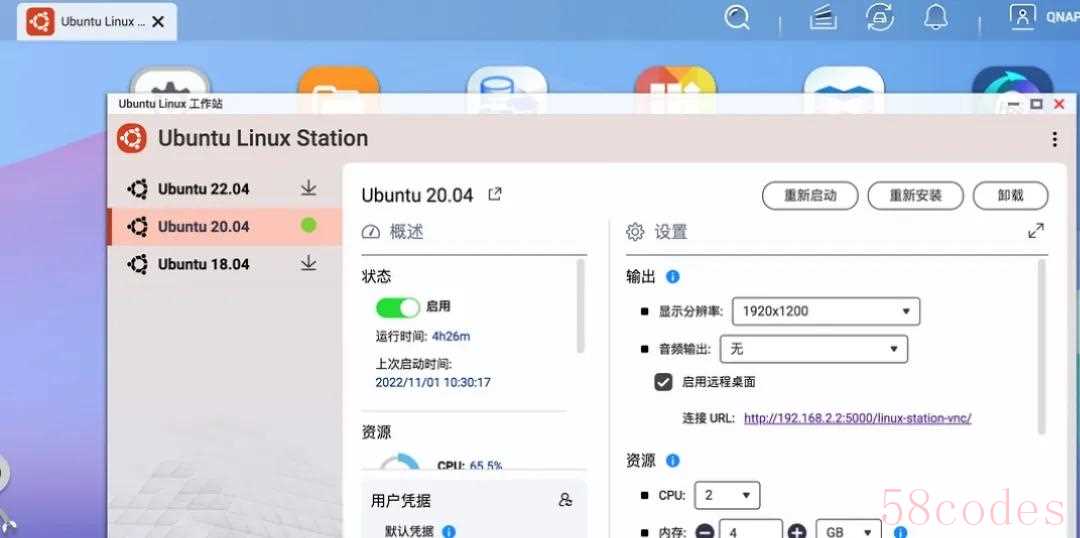Image resolution: width=1080 pixels, height=538 pixels.
Task: Click the info icon beside 资源 settings
Action: 673,460
